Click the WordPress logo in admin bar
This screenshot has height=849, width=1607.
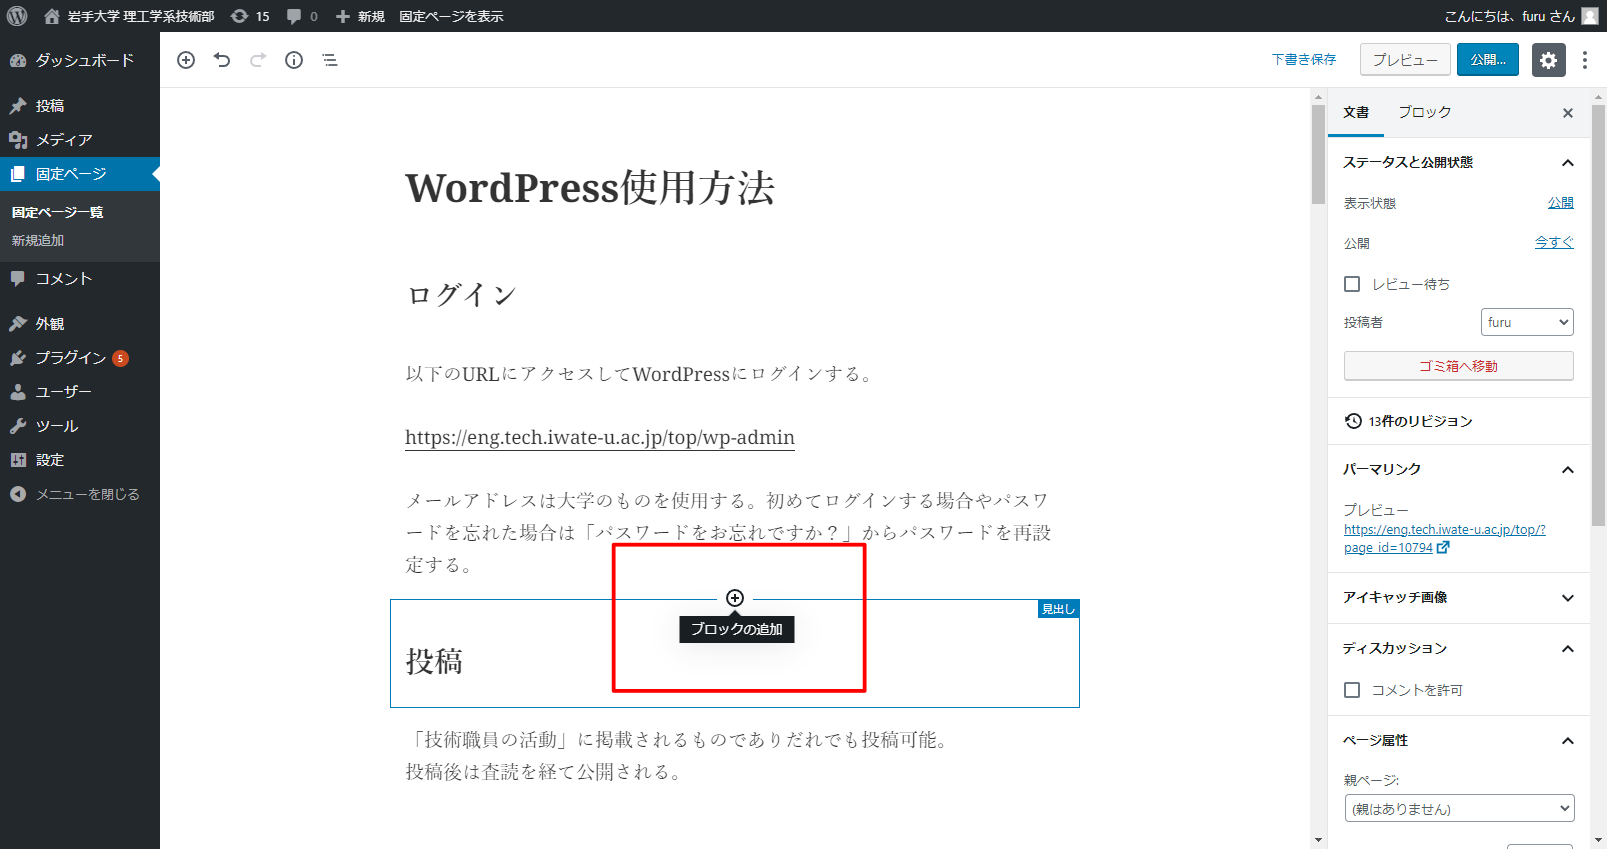tap(17, 16)
